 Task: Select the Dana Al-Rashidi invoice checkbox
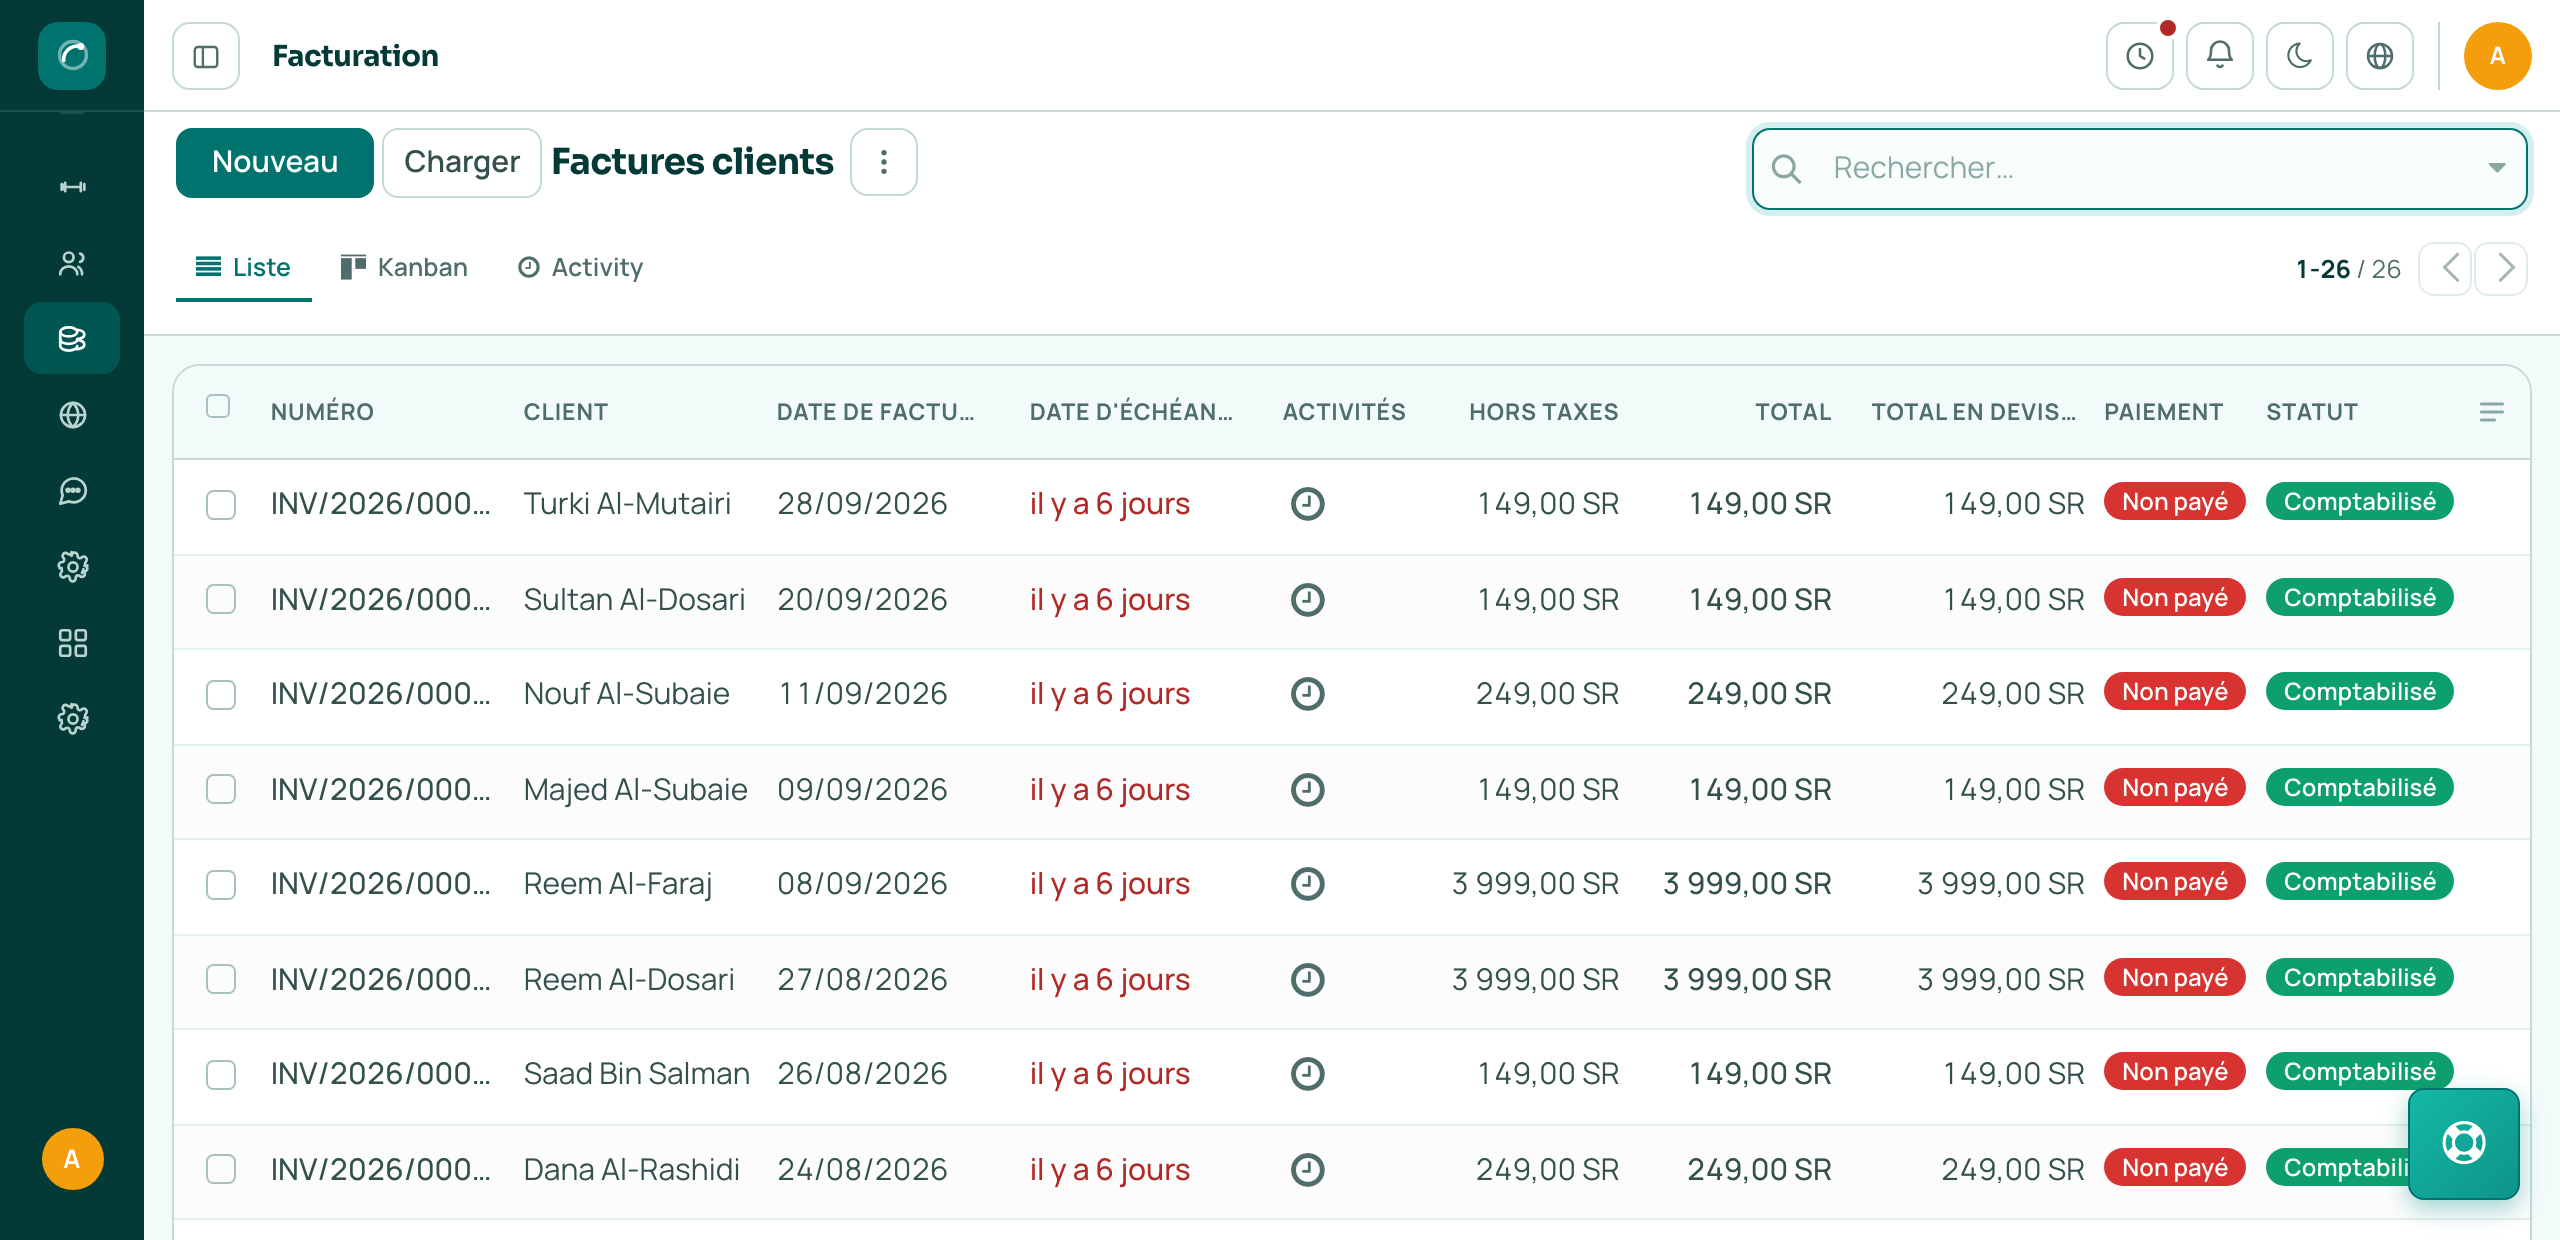pos(221,1169)
